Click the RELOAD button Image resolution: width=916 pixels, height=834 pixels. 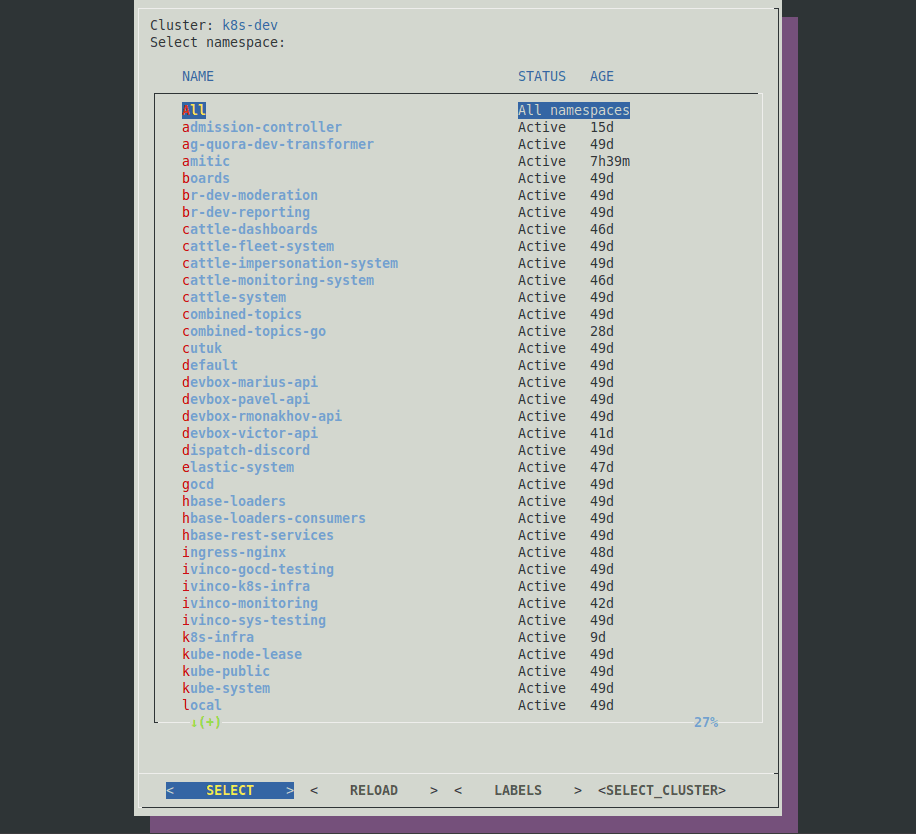tap(374, 790)
